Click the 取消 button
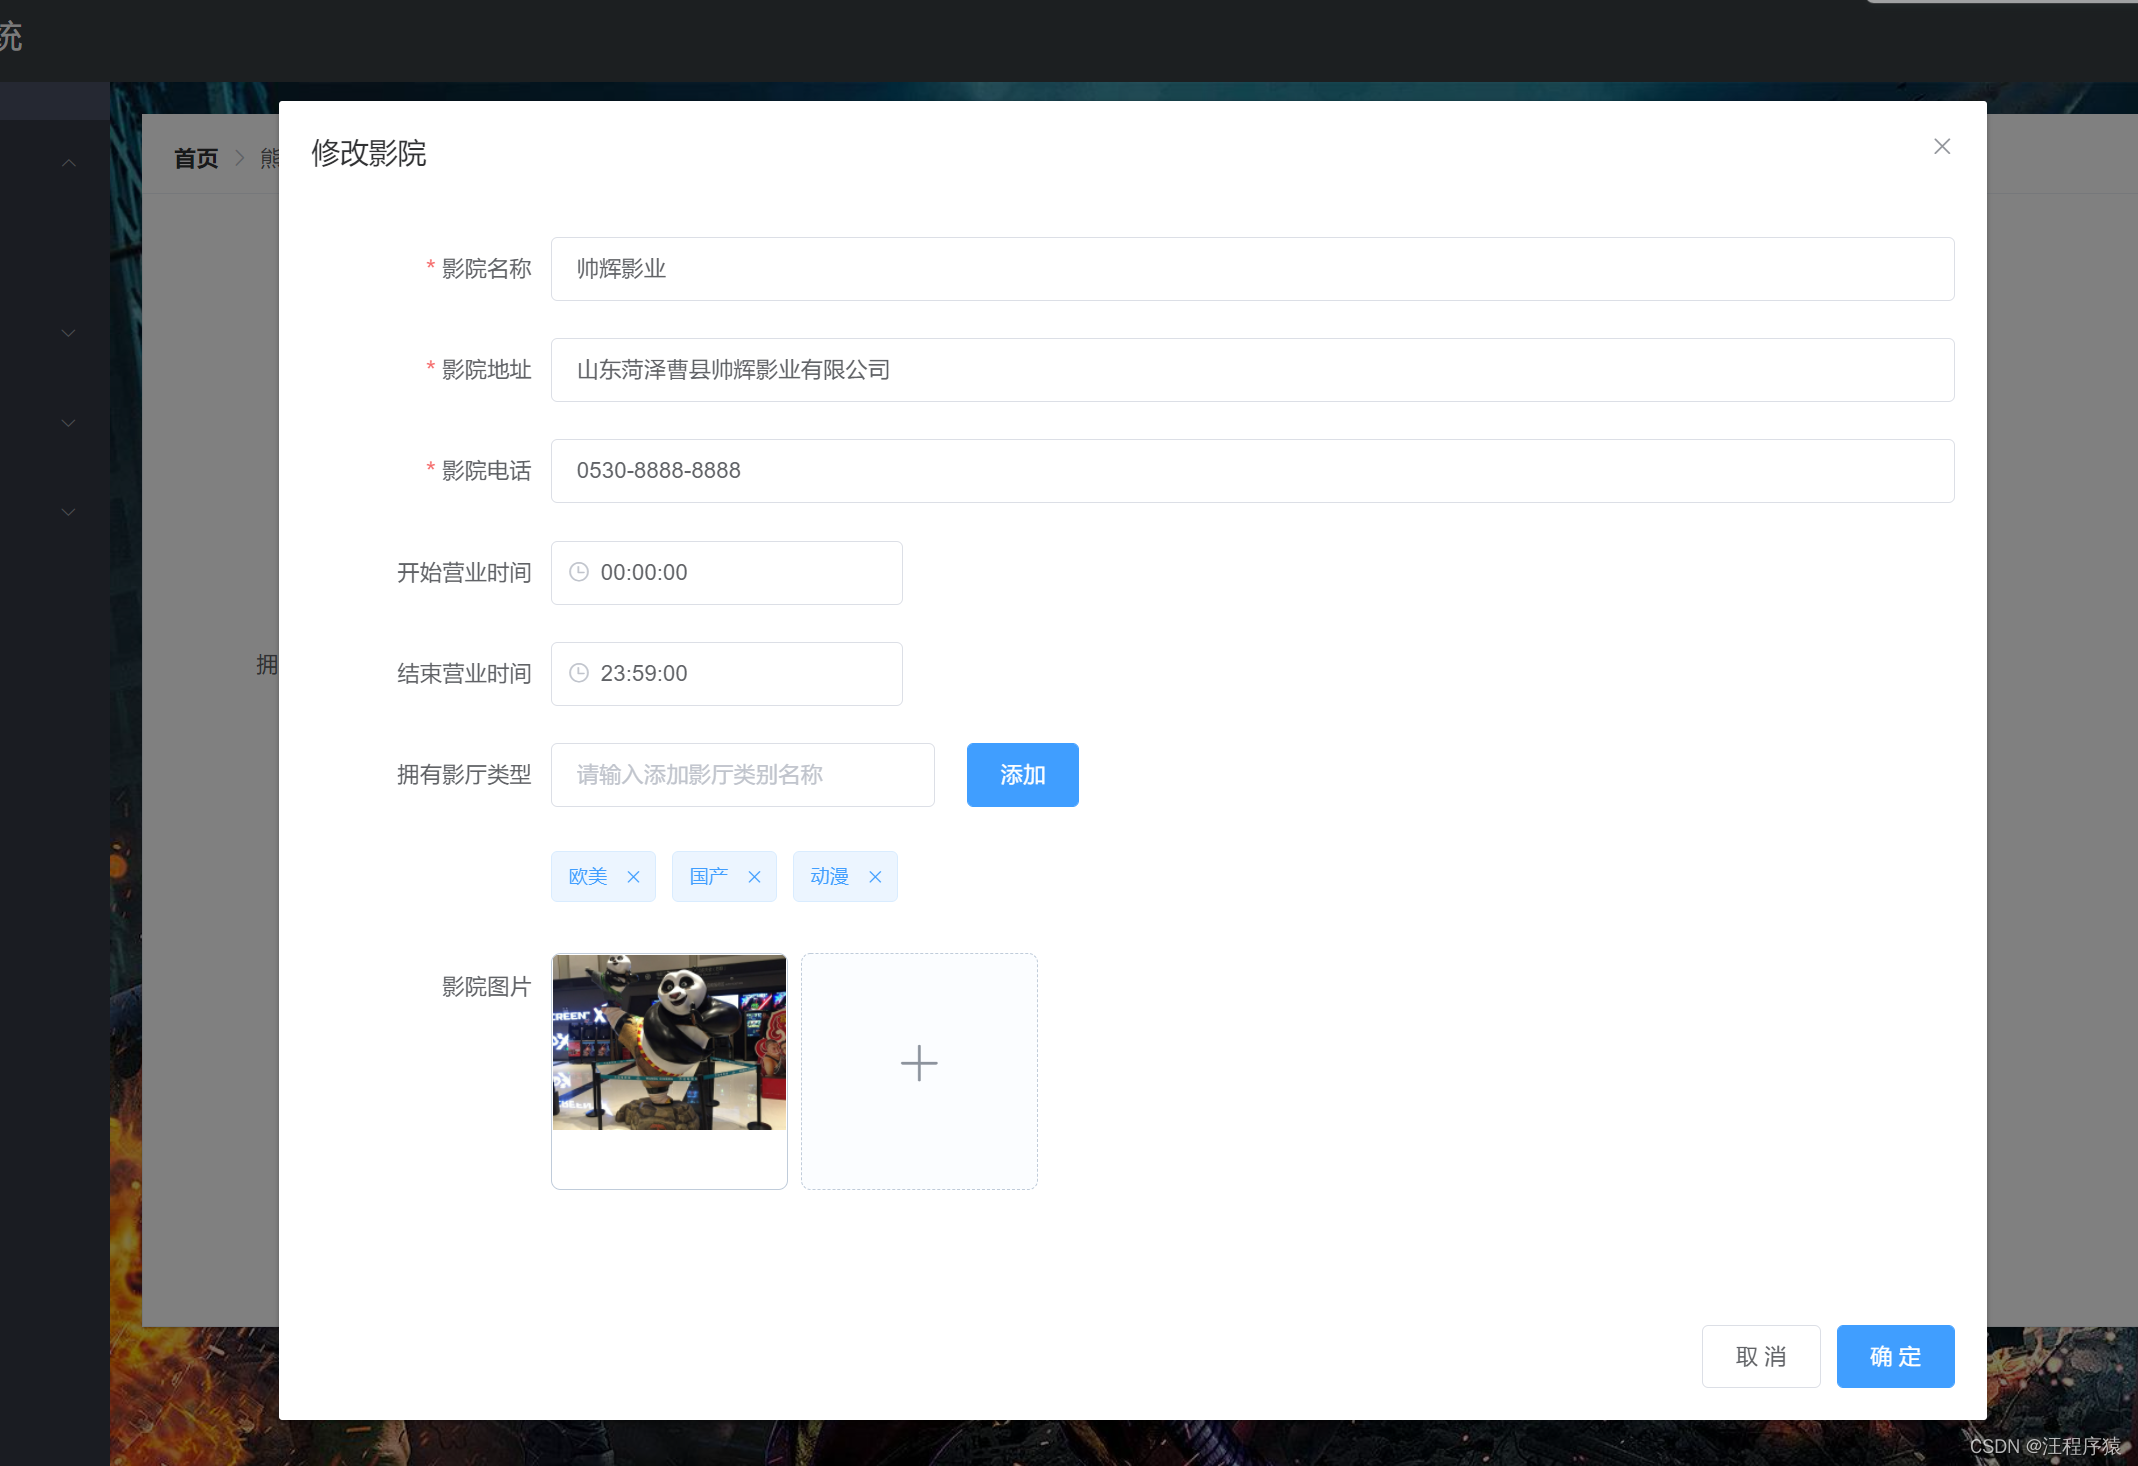 1761,1357
